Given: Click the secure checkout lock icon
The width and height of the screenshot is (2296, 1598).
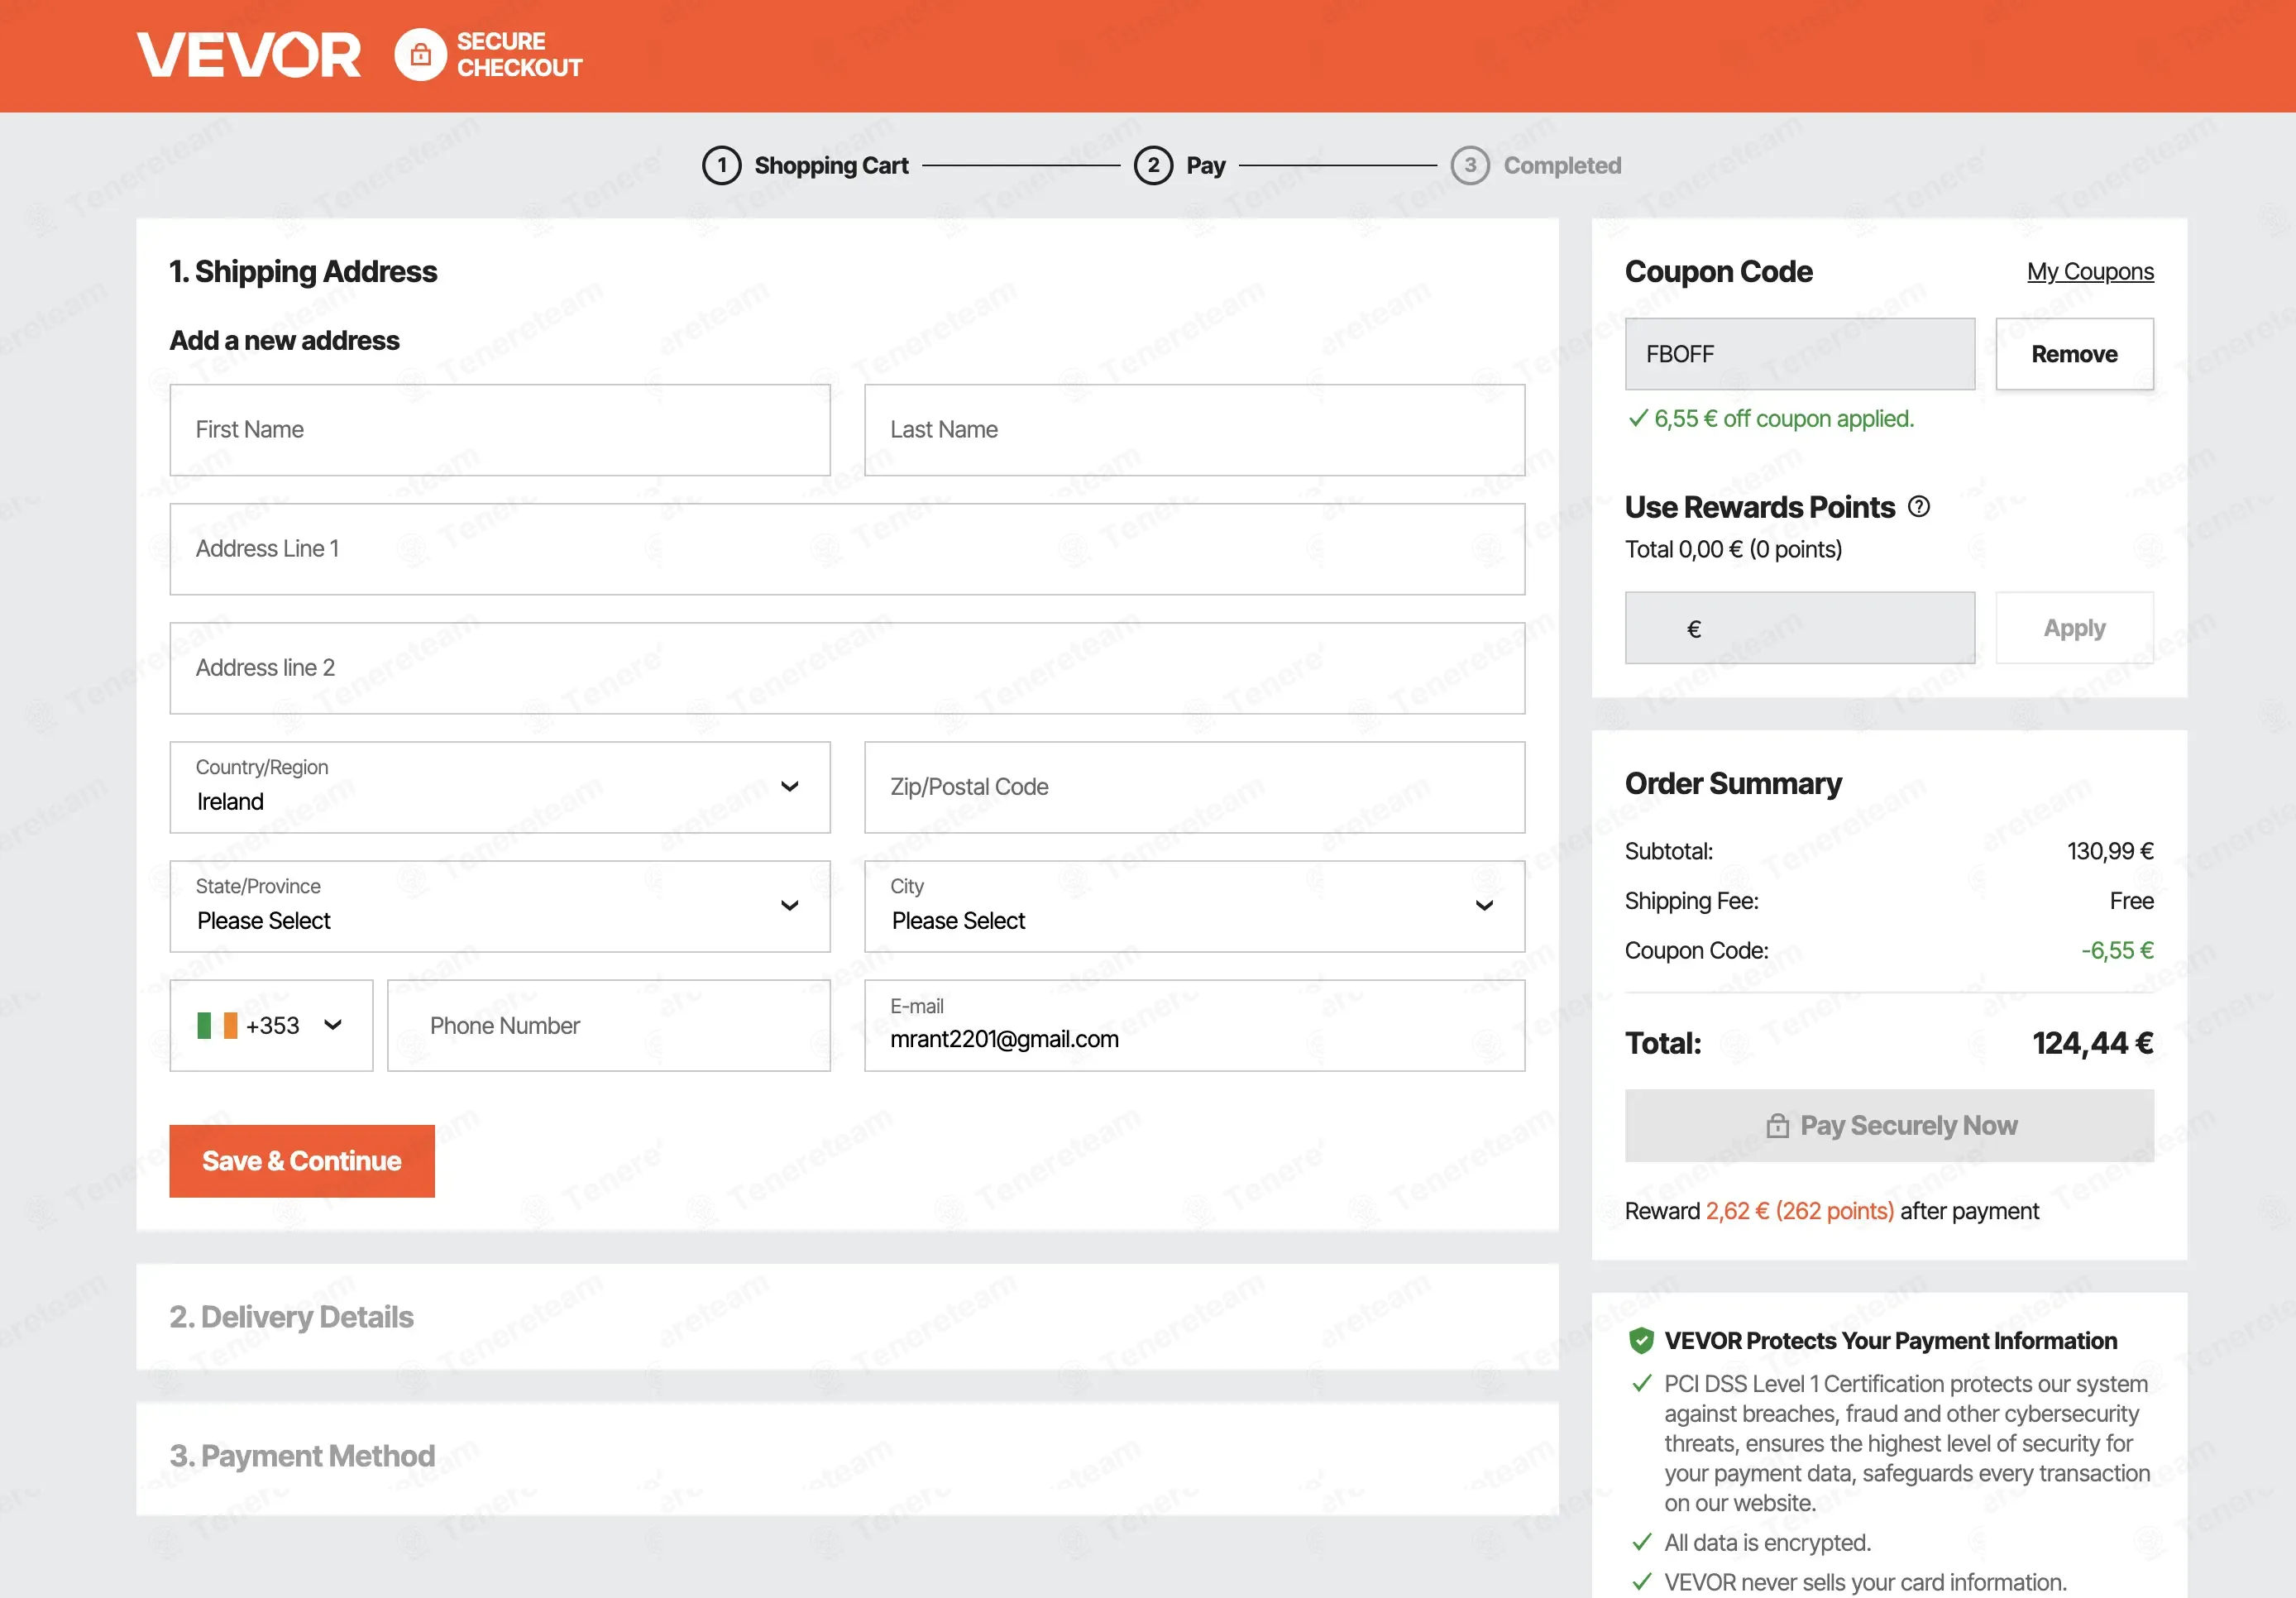Looking at the screenshot, I should pos(420,55).
